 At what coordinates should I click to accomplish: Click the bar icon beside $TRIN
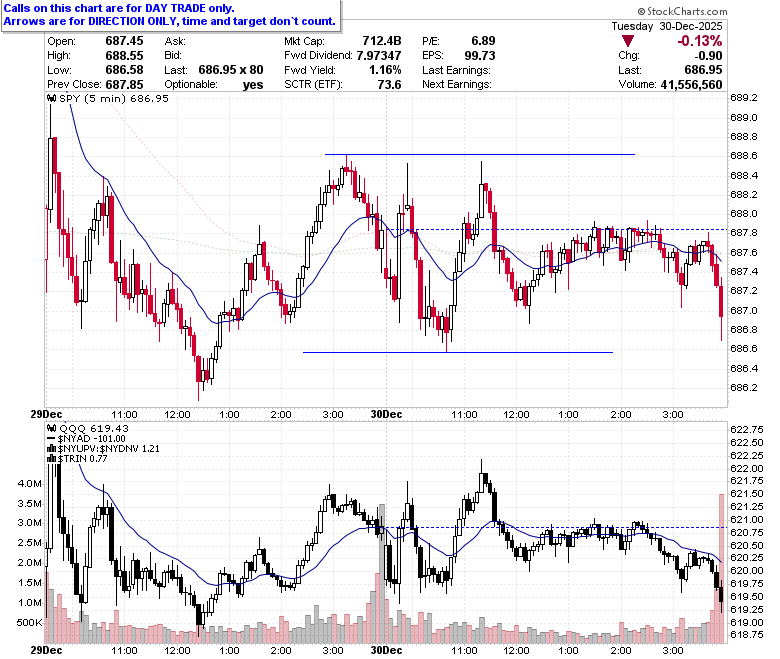click(x=51, y=459)
